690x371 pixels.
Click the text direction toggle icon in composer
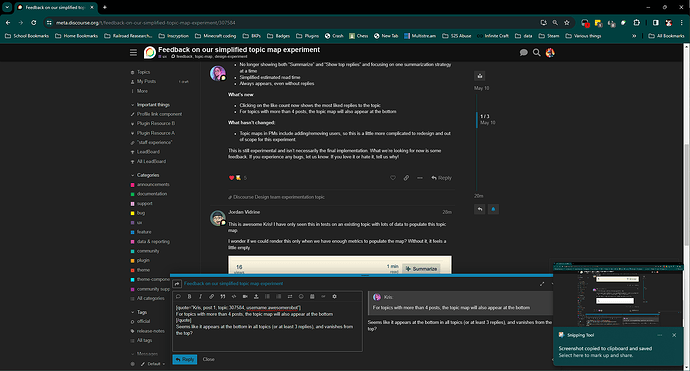coord(290,297)
